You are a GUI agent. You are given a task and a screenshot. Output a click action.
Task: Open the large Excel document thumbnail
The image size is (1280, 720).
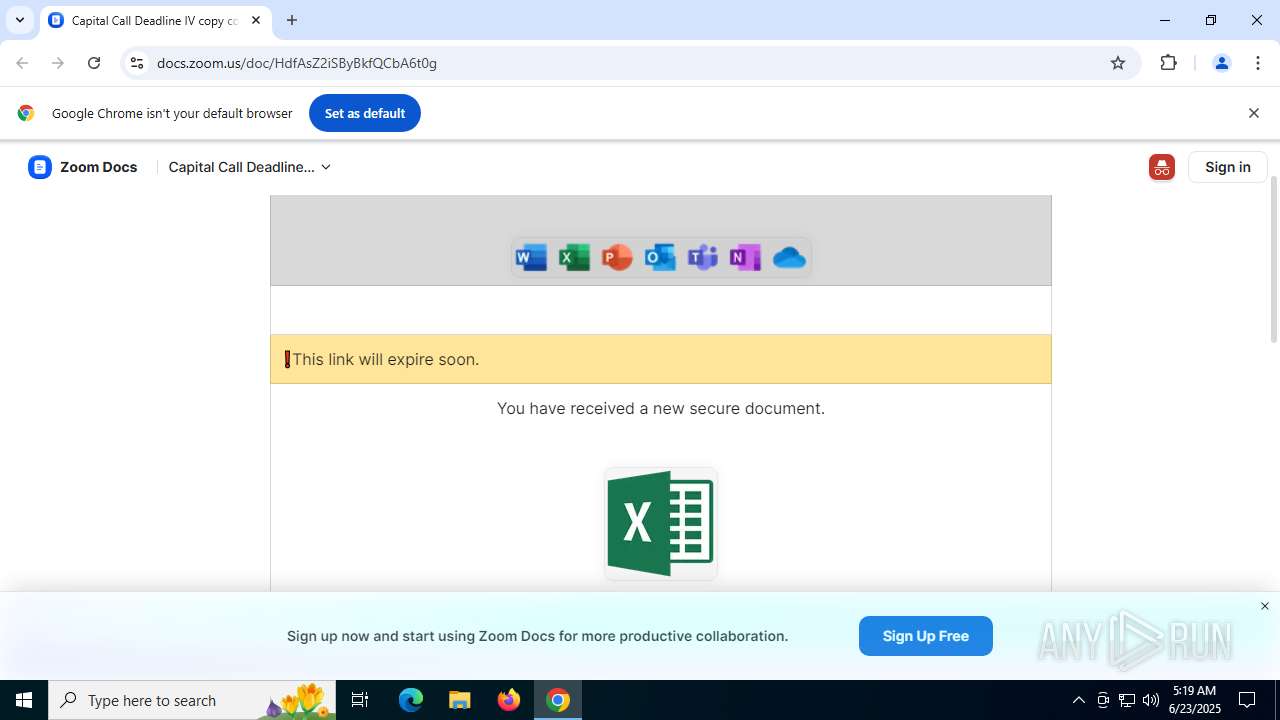tap(661, 524)
